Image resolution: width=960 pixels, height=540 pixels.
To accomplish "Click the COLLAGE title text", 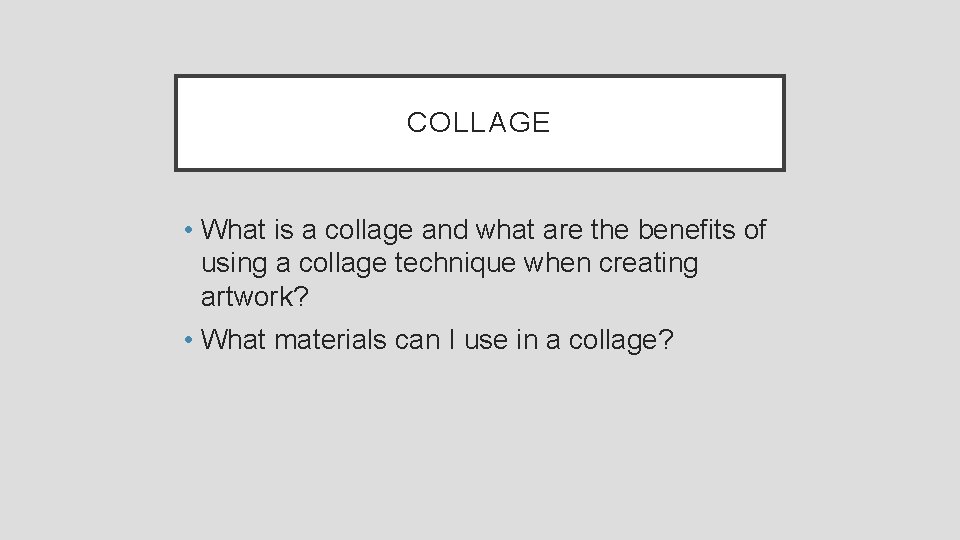I will tap(479, 123).
